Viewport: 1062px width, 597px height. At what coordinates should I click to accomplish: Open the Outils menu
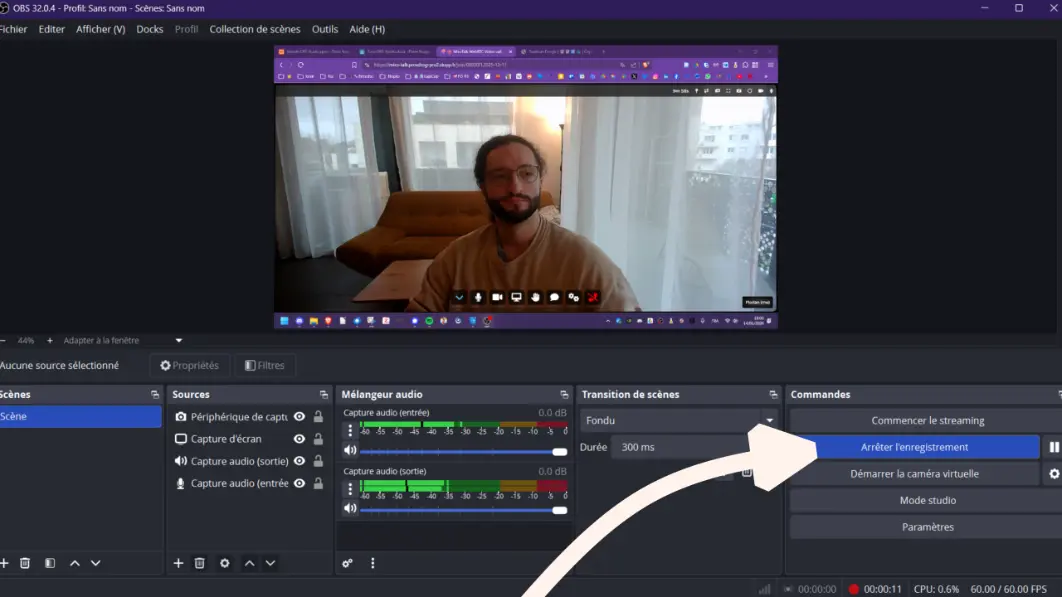tap(324, 29)
